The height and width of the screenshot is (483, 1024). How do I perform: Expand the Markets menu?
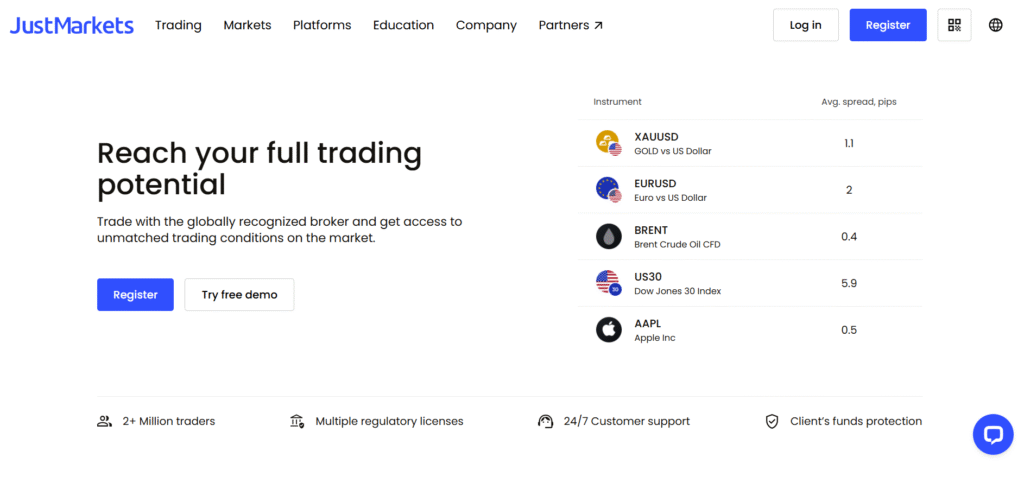(x=248, y=25)
